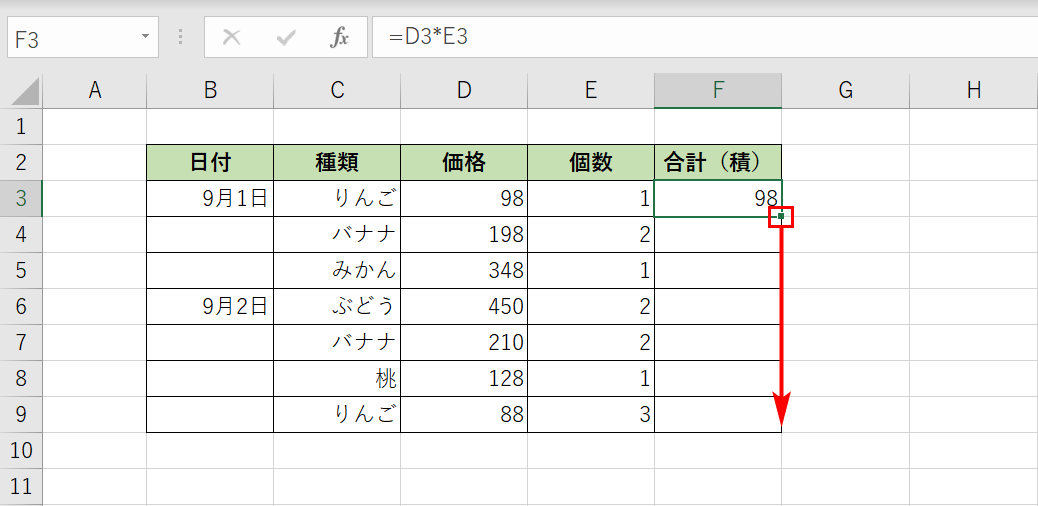Select column A header

click(95, 91)
